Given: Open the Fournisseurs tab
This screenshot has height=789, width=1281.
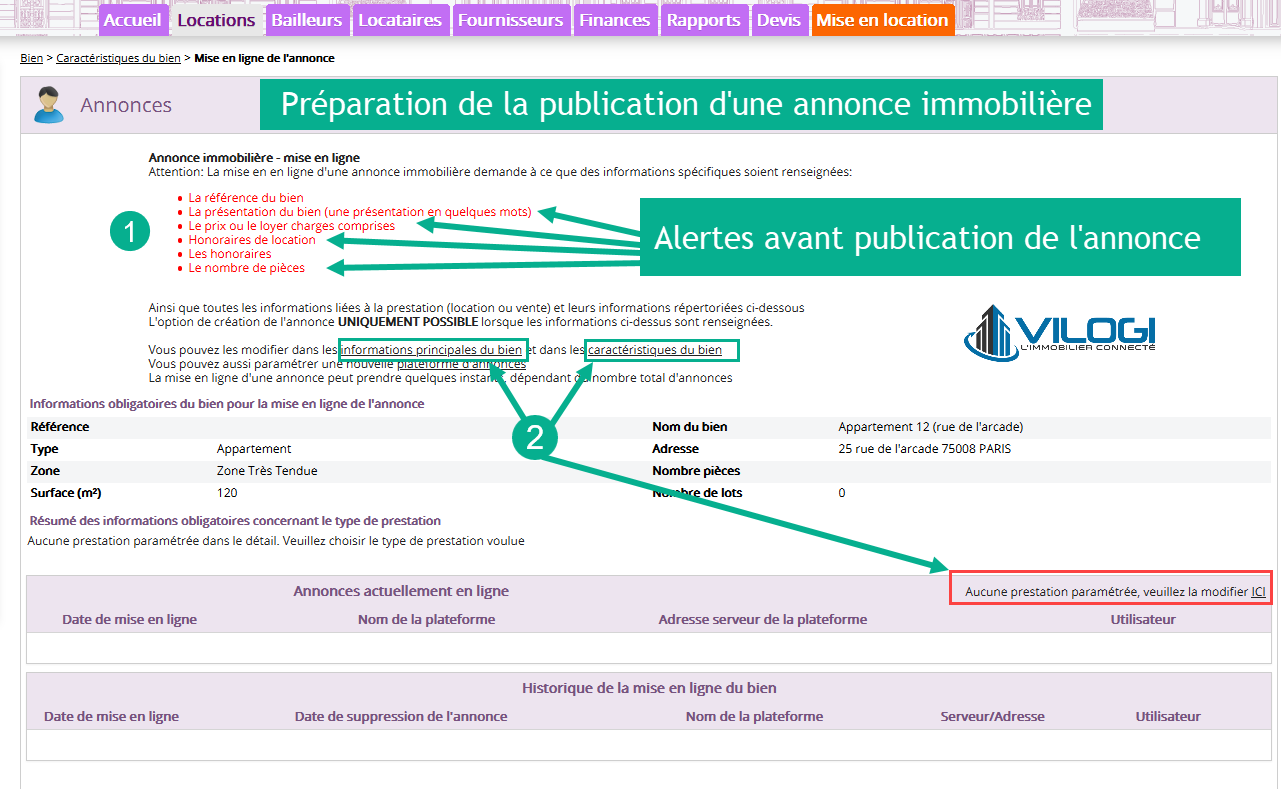Looking at the screenshot, I should click(511, 20).
